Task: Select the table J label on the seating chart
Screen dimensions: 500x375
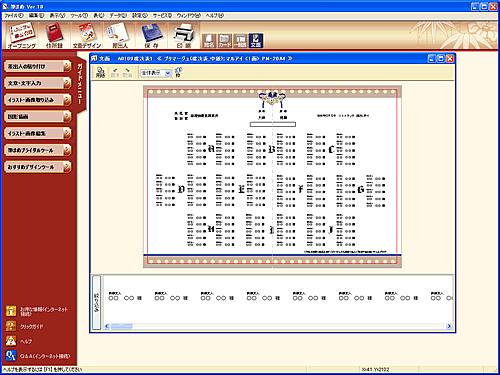Action: click(x=331, y=230)
